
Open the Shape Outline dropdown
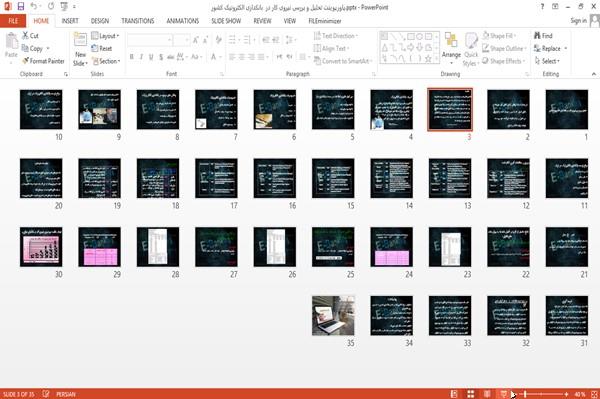[504, 48]
